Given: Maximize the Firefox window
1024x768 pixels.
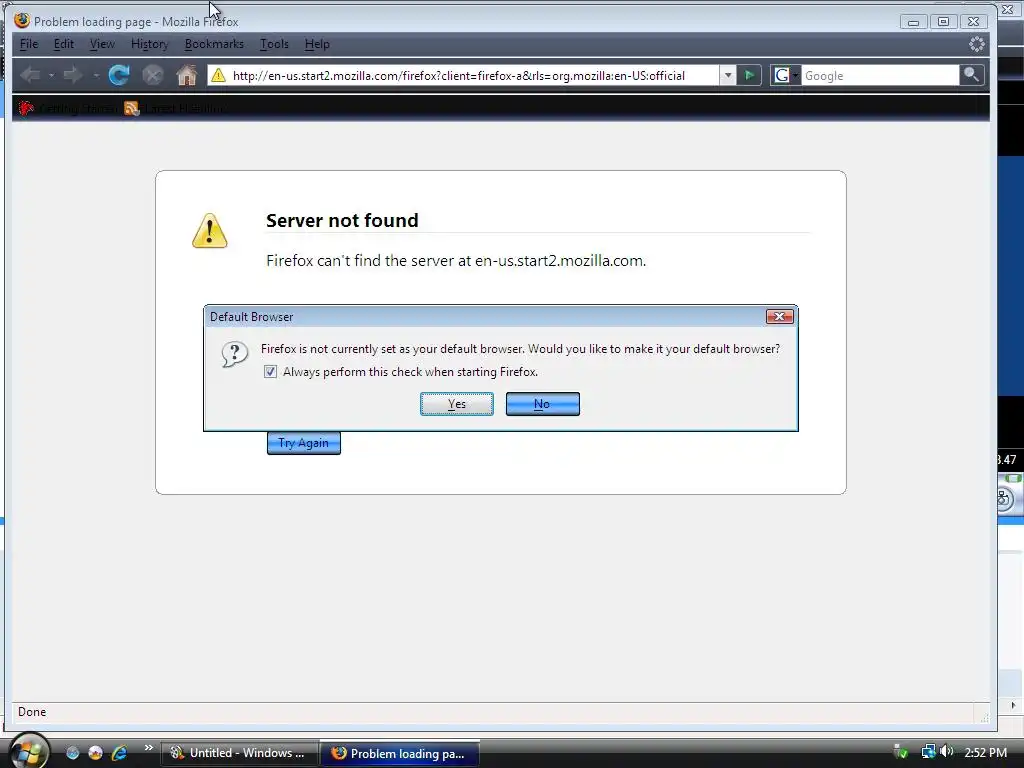Looking at the screenshot, I should [x=943, y=22].
